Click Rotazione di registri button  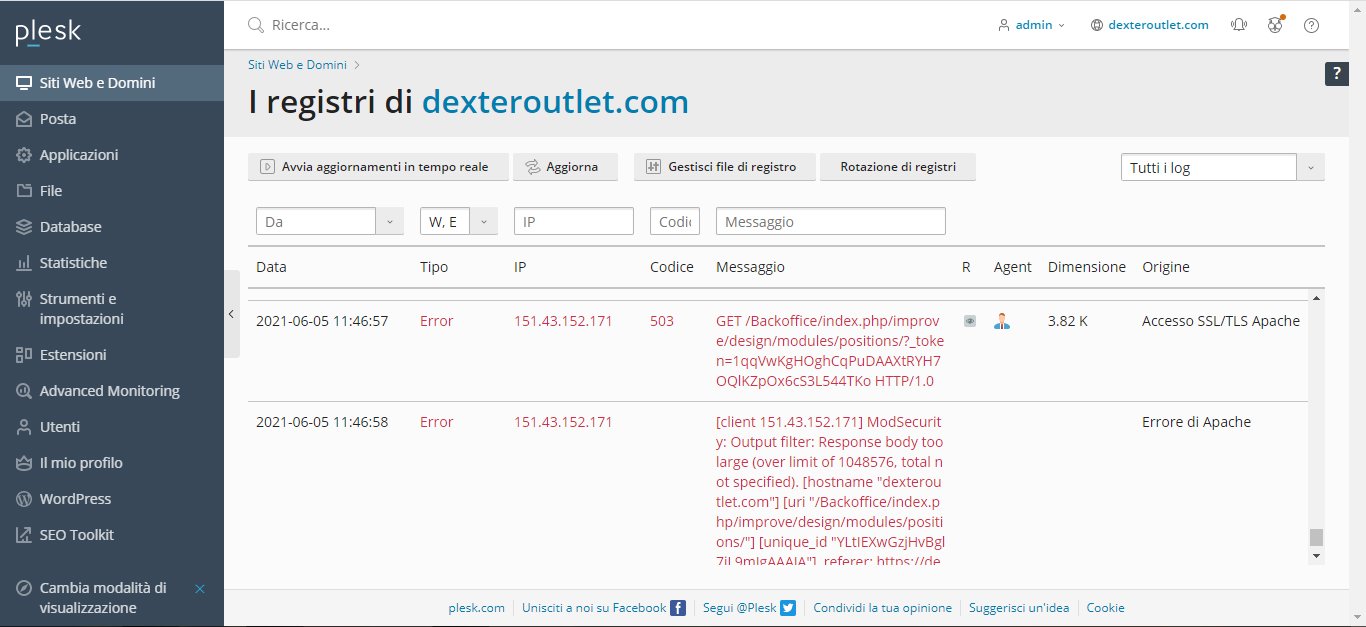898,167
